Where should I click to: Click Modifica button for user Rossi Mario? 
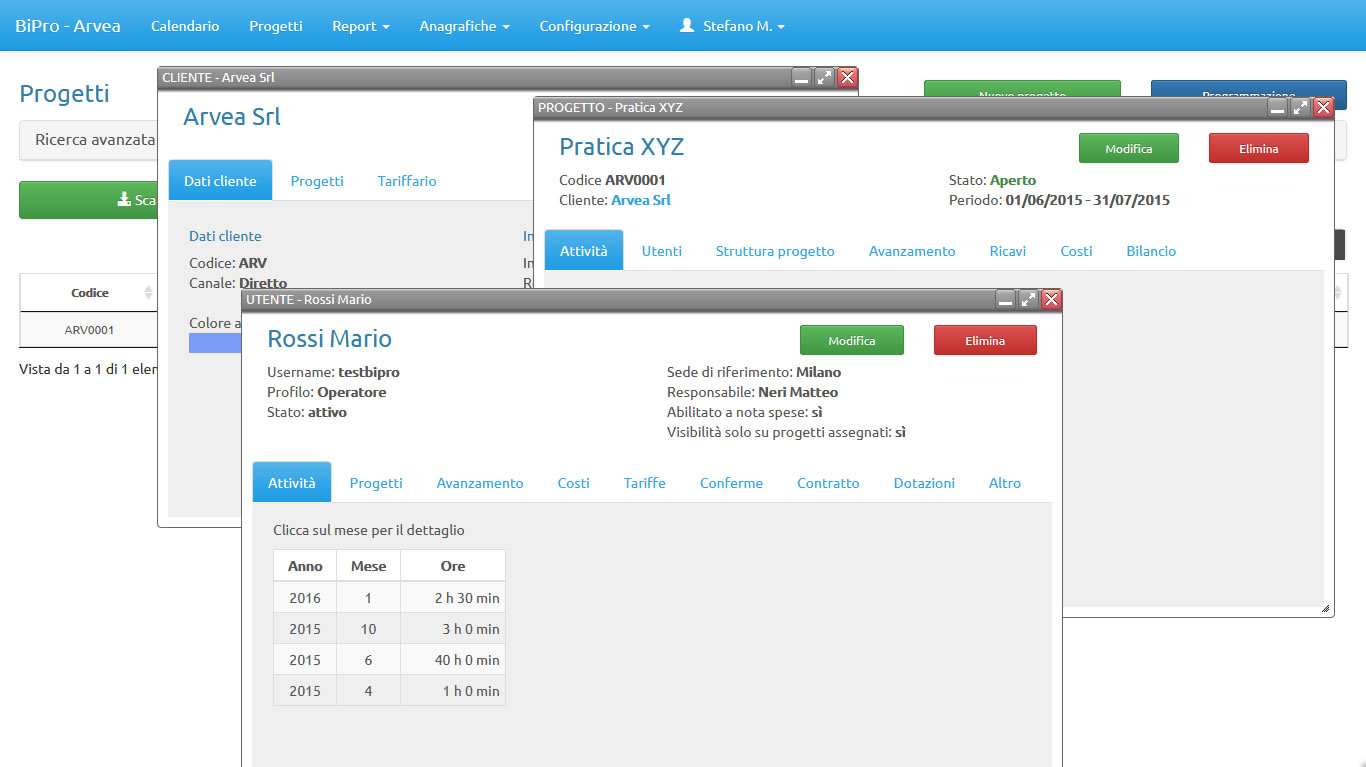[x=851, y=341]
